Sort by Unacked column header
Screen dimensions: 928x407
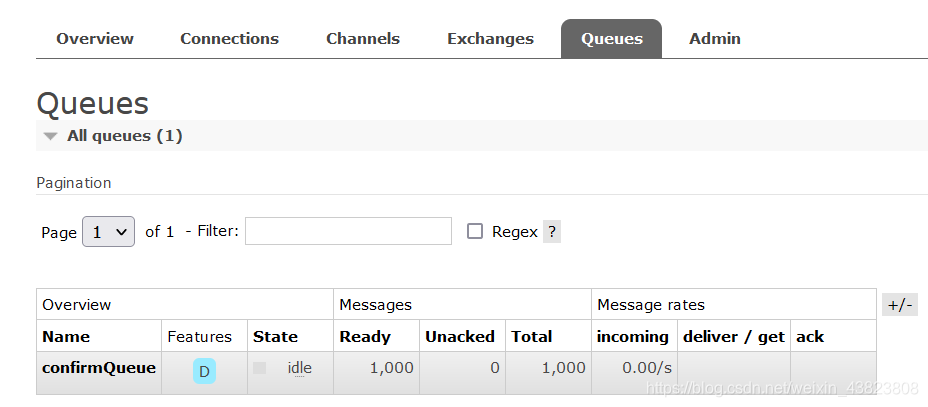tap(460, 337)
